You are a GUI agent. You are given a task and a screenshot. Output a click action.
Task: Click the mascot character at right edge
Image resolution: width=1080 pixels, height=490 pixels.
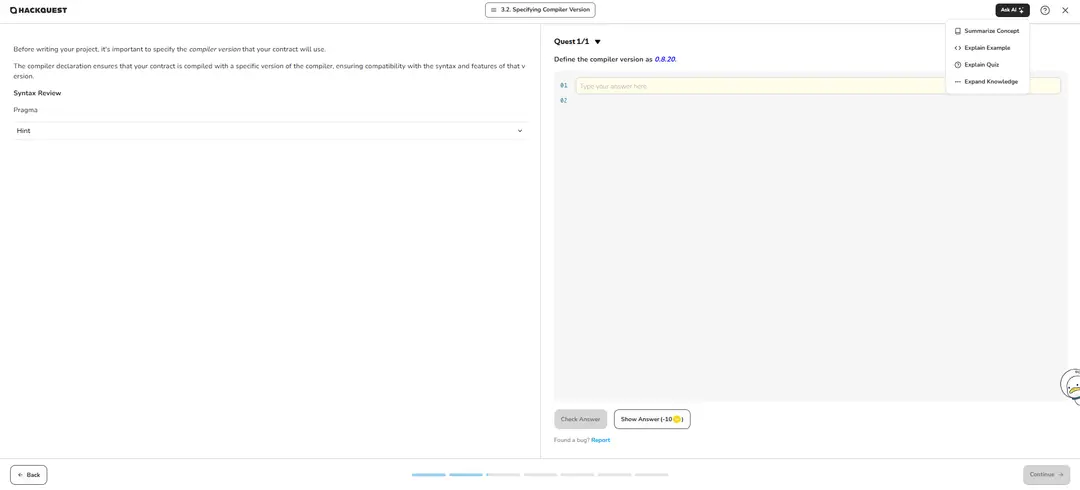[x=1071, y=385]
